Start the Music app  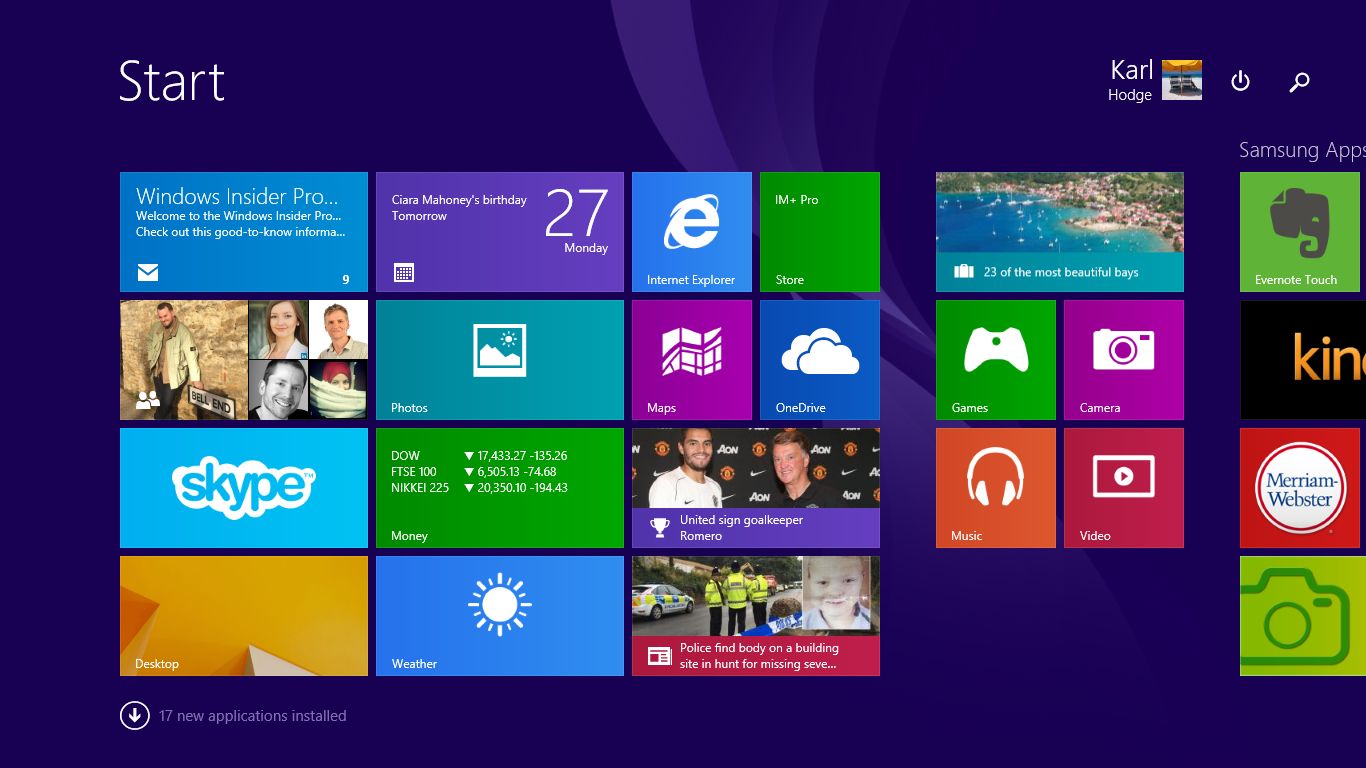pos(995,488)
